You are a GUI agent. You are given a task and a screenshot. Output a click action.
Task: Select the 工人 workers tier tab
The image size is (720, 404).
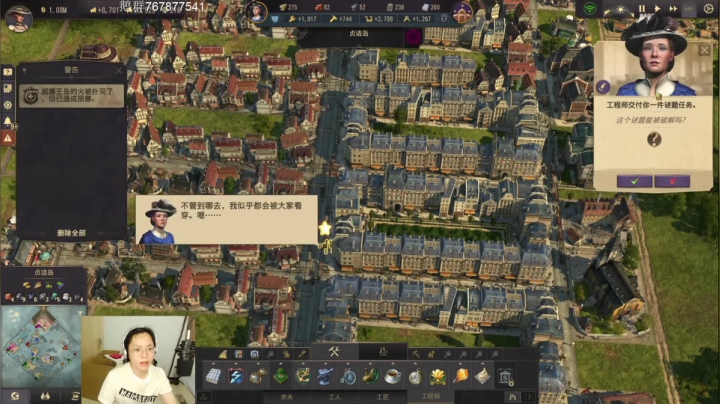[334, 397]
